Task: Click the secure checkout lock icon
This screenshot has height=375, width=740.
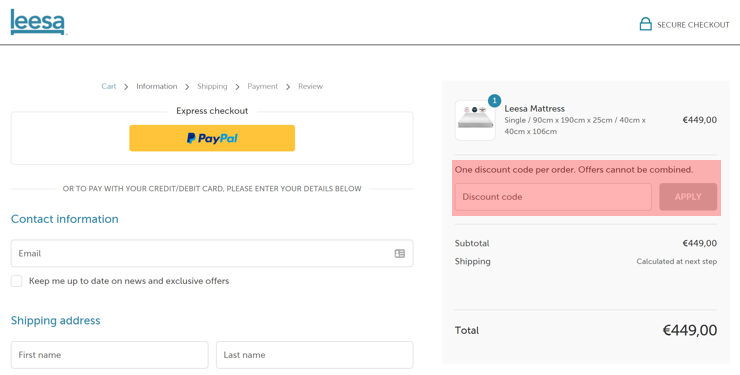Action: coord(645,24)
